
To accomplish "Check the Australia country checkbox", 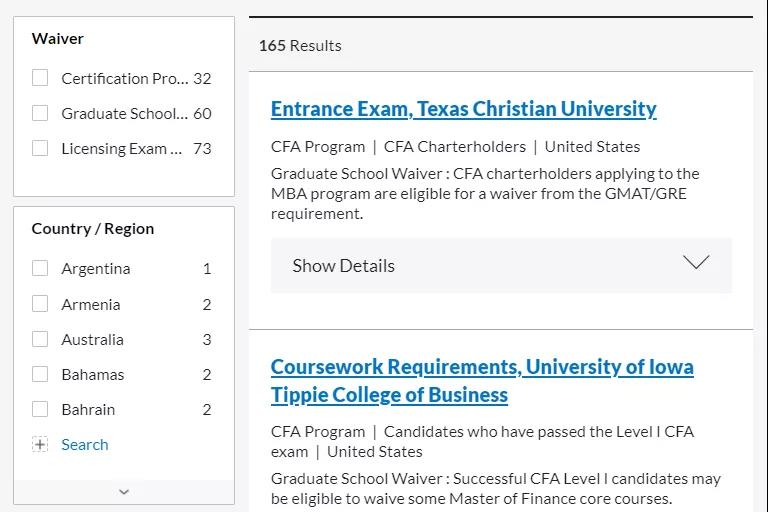I will coord(40,339).
